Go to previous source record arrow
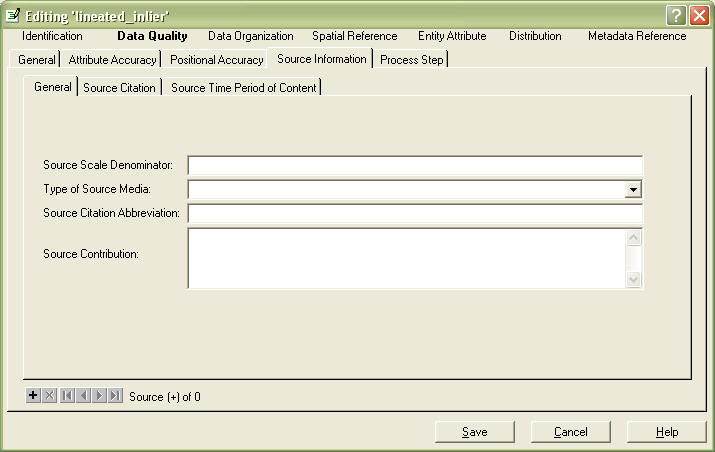 tap(83, 396)
